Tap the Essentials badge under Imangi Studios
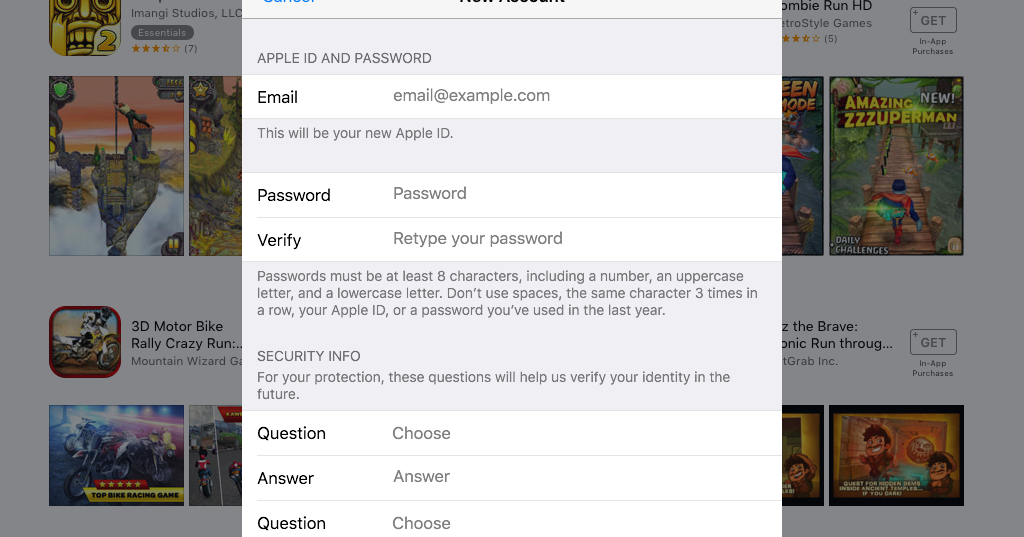 (x=164, y=32)
